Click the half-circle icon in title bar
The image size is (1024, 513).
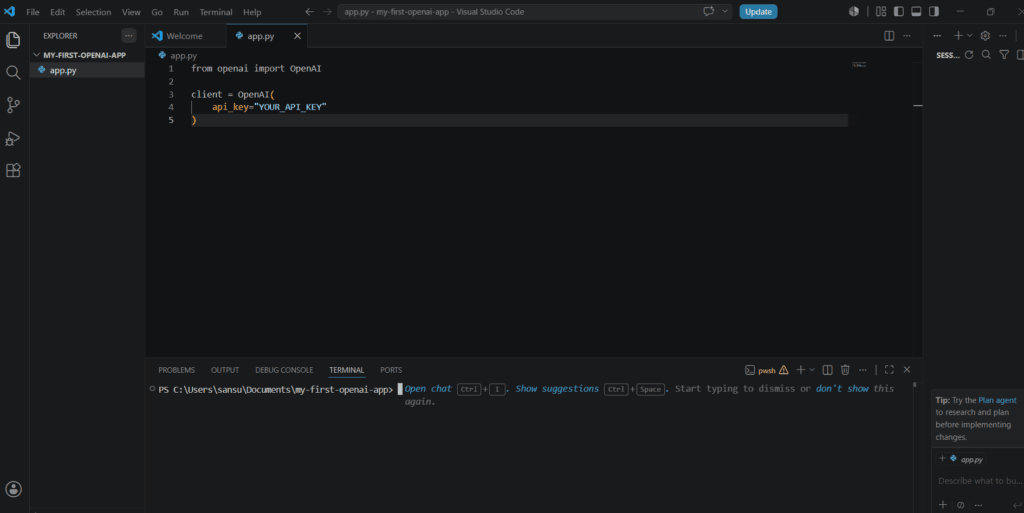[x=854, y=11]
